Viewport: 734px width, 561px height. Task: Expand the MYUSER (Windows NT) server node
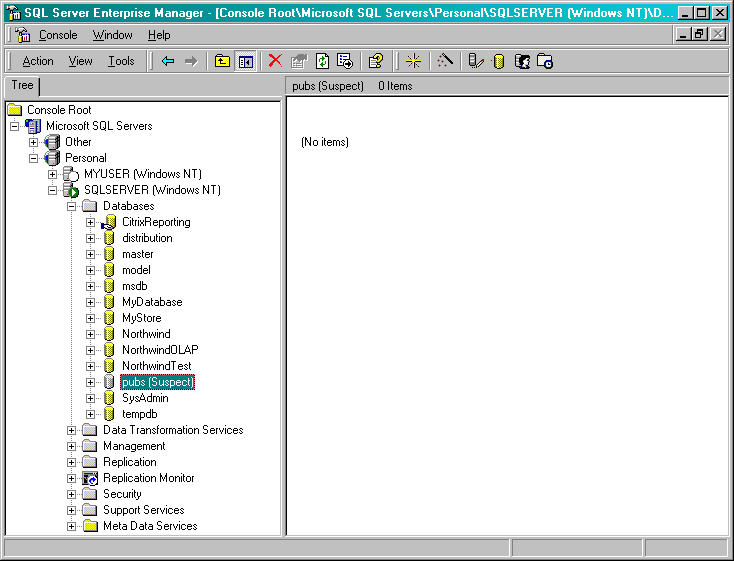[x=53, y=174]
